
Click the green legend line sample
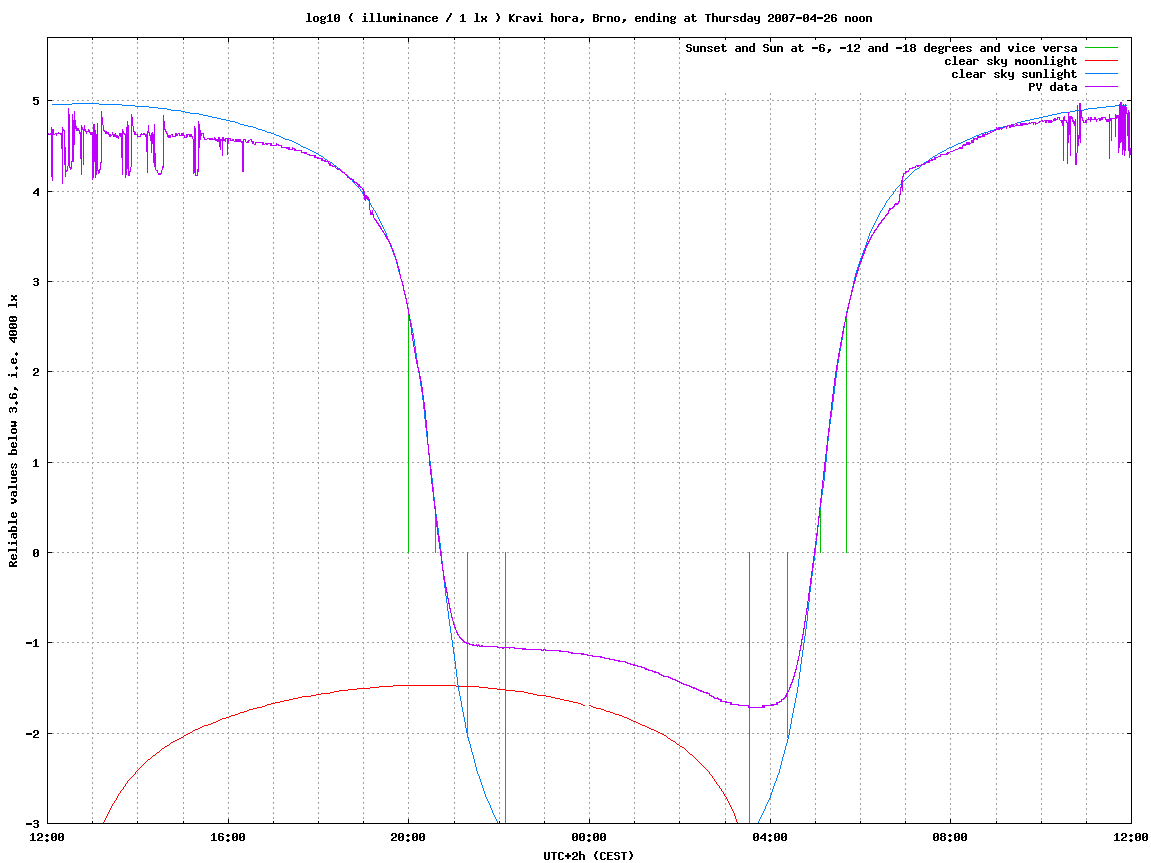coord(1101,48)
